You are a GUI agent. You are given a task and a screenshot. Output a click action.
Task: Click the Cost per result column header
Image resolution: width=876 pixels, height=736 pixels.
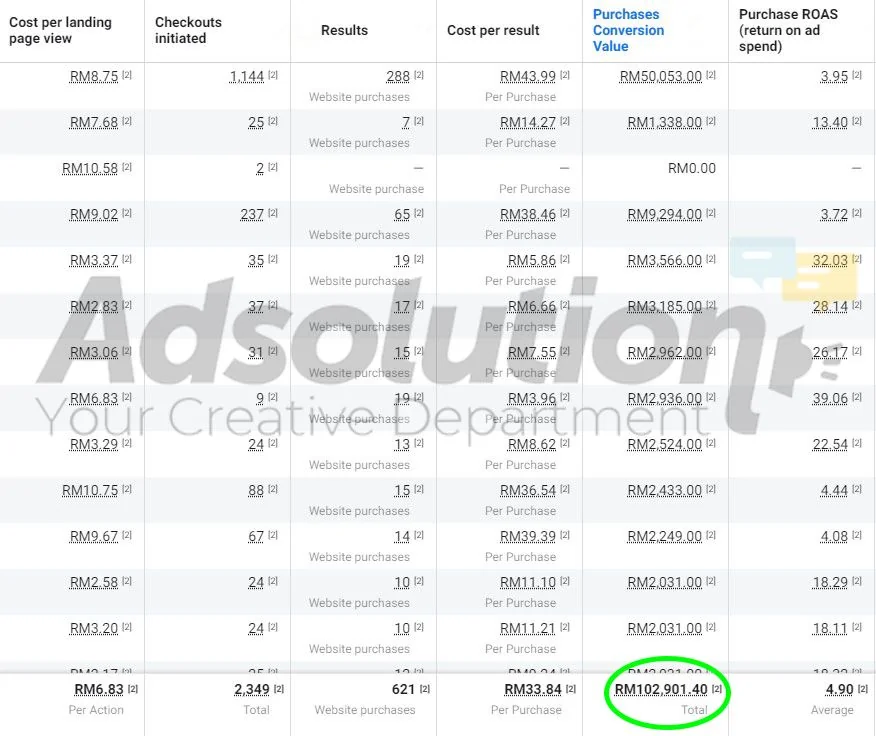click(x=493, y=30)
